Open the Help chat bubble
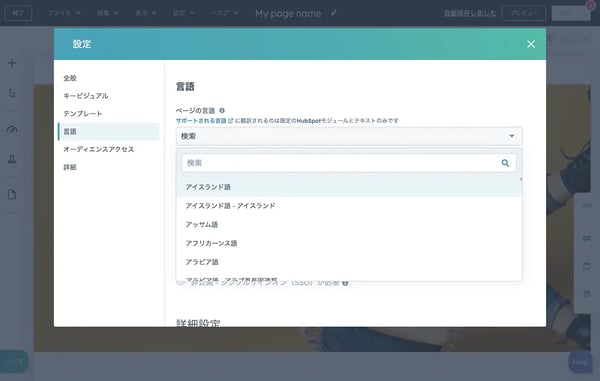Viewport: 600px width, 381px height. (580, 361)
